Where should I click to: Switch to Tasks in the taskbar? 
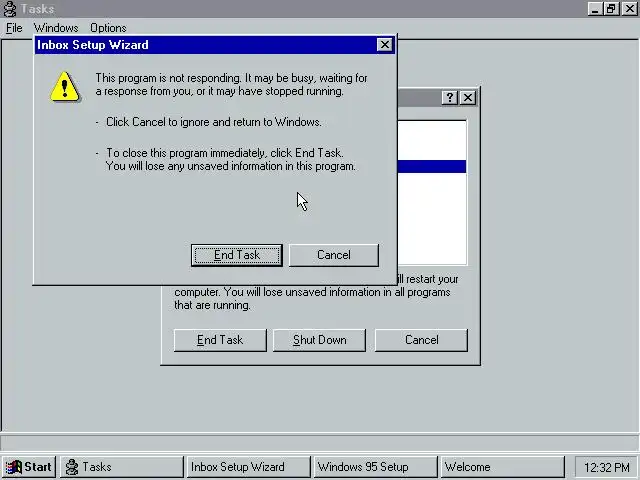122,467
